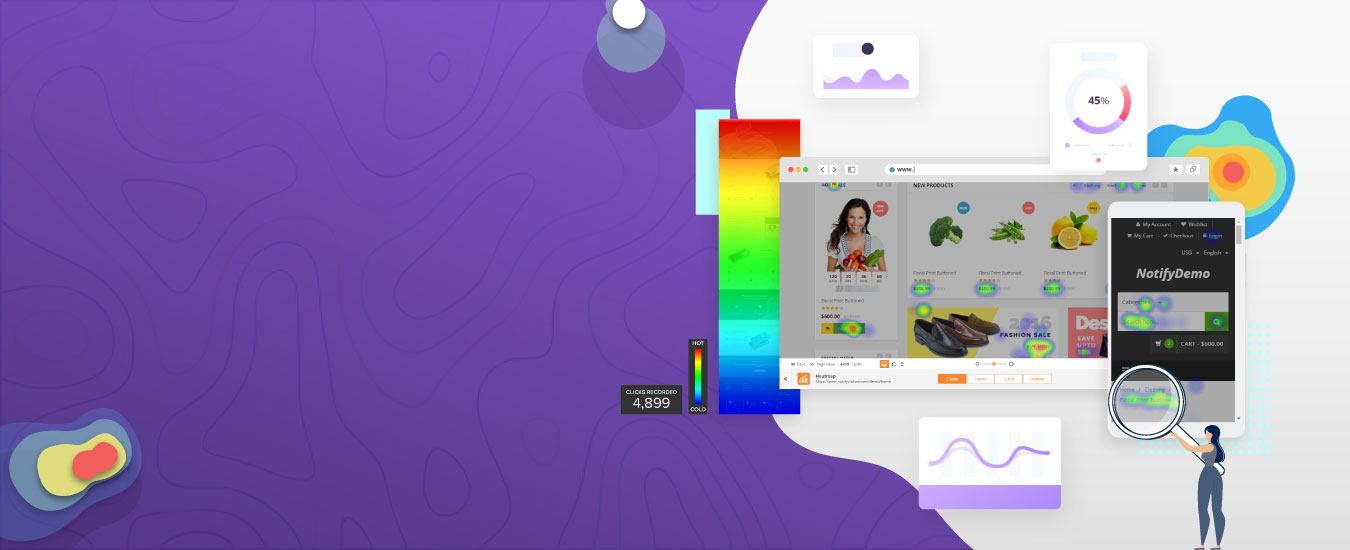1350x550 pixels.
Task: Toggle the browser sidebar icon
Action: tap(851, 170)
